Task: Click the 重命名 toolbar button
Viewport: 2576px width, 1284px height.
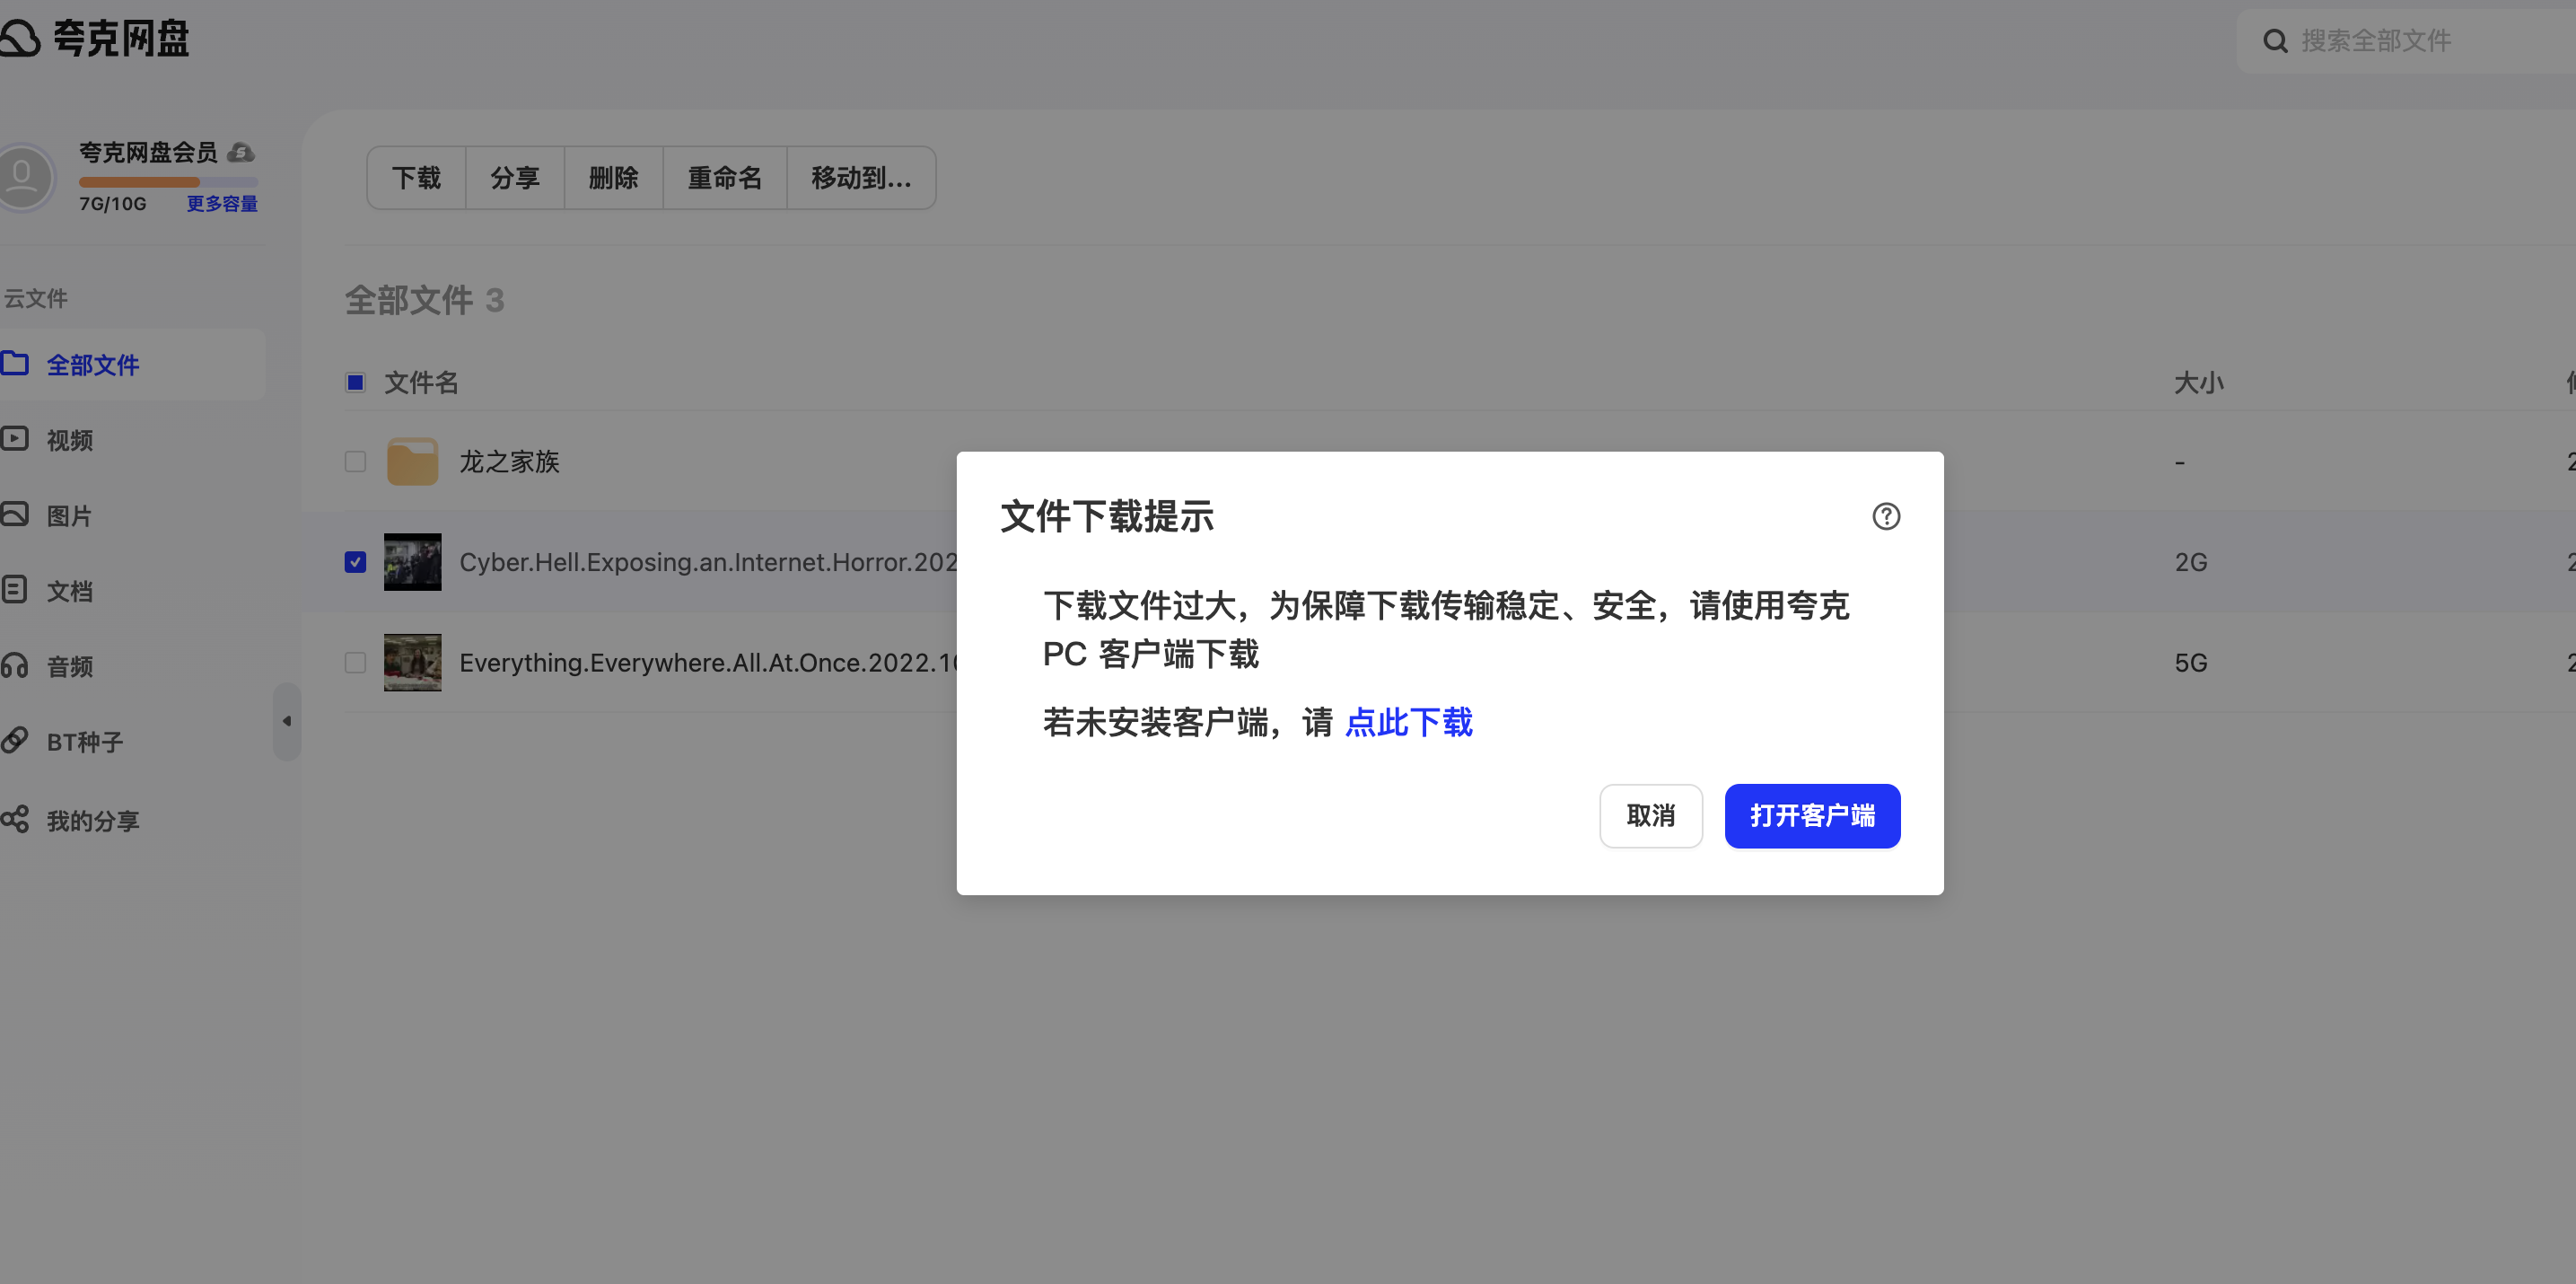Action: [725, 178]
